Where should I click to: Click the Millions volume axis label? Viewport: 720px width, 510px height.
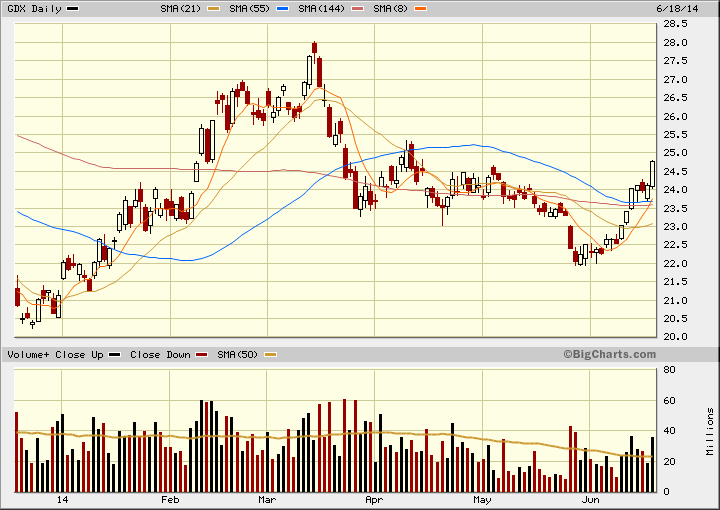point(709,430)
